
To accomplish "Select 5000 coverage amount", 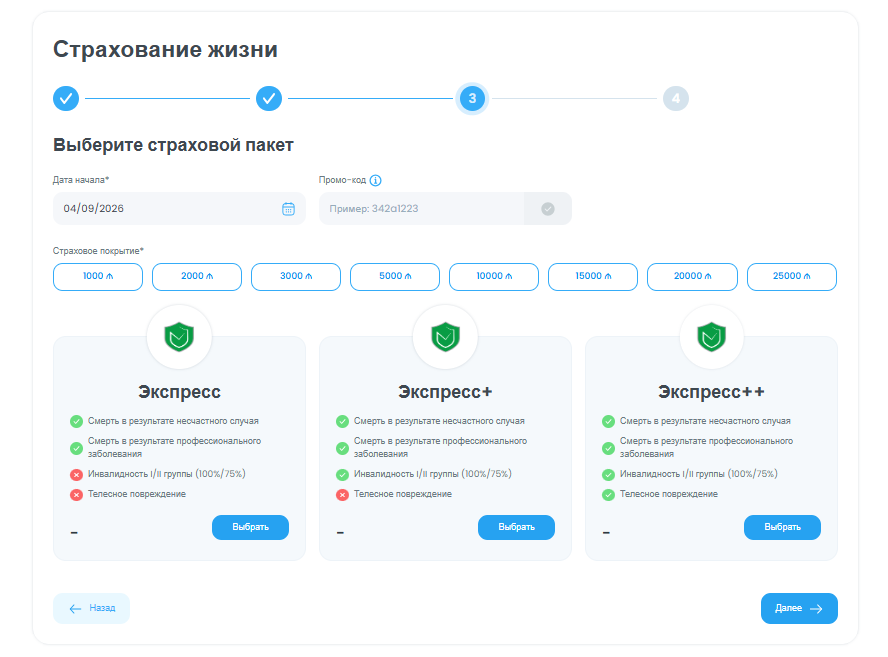I will click(x=395, y=277).
